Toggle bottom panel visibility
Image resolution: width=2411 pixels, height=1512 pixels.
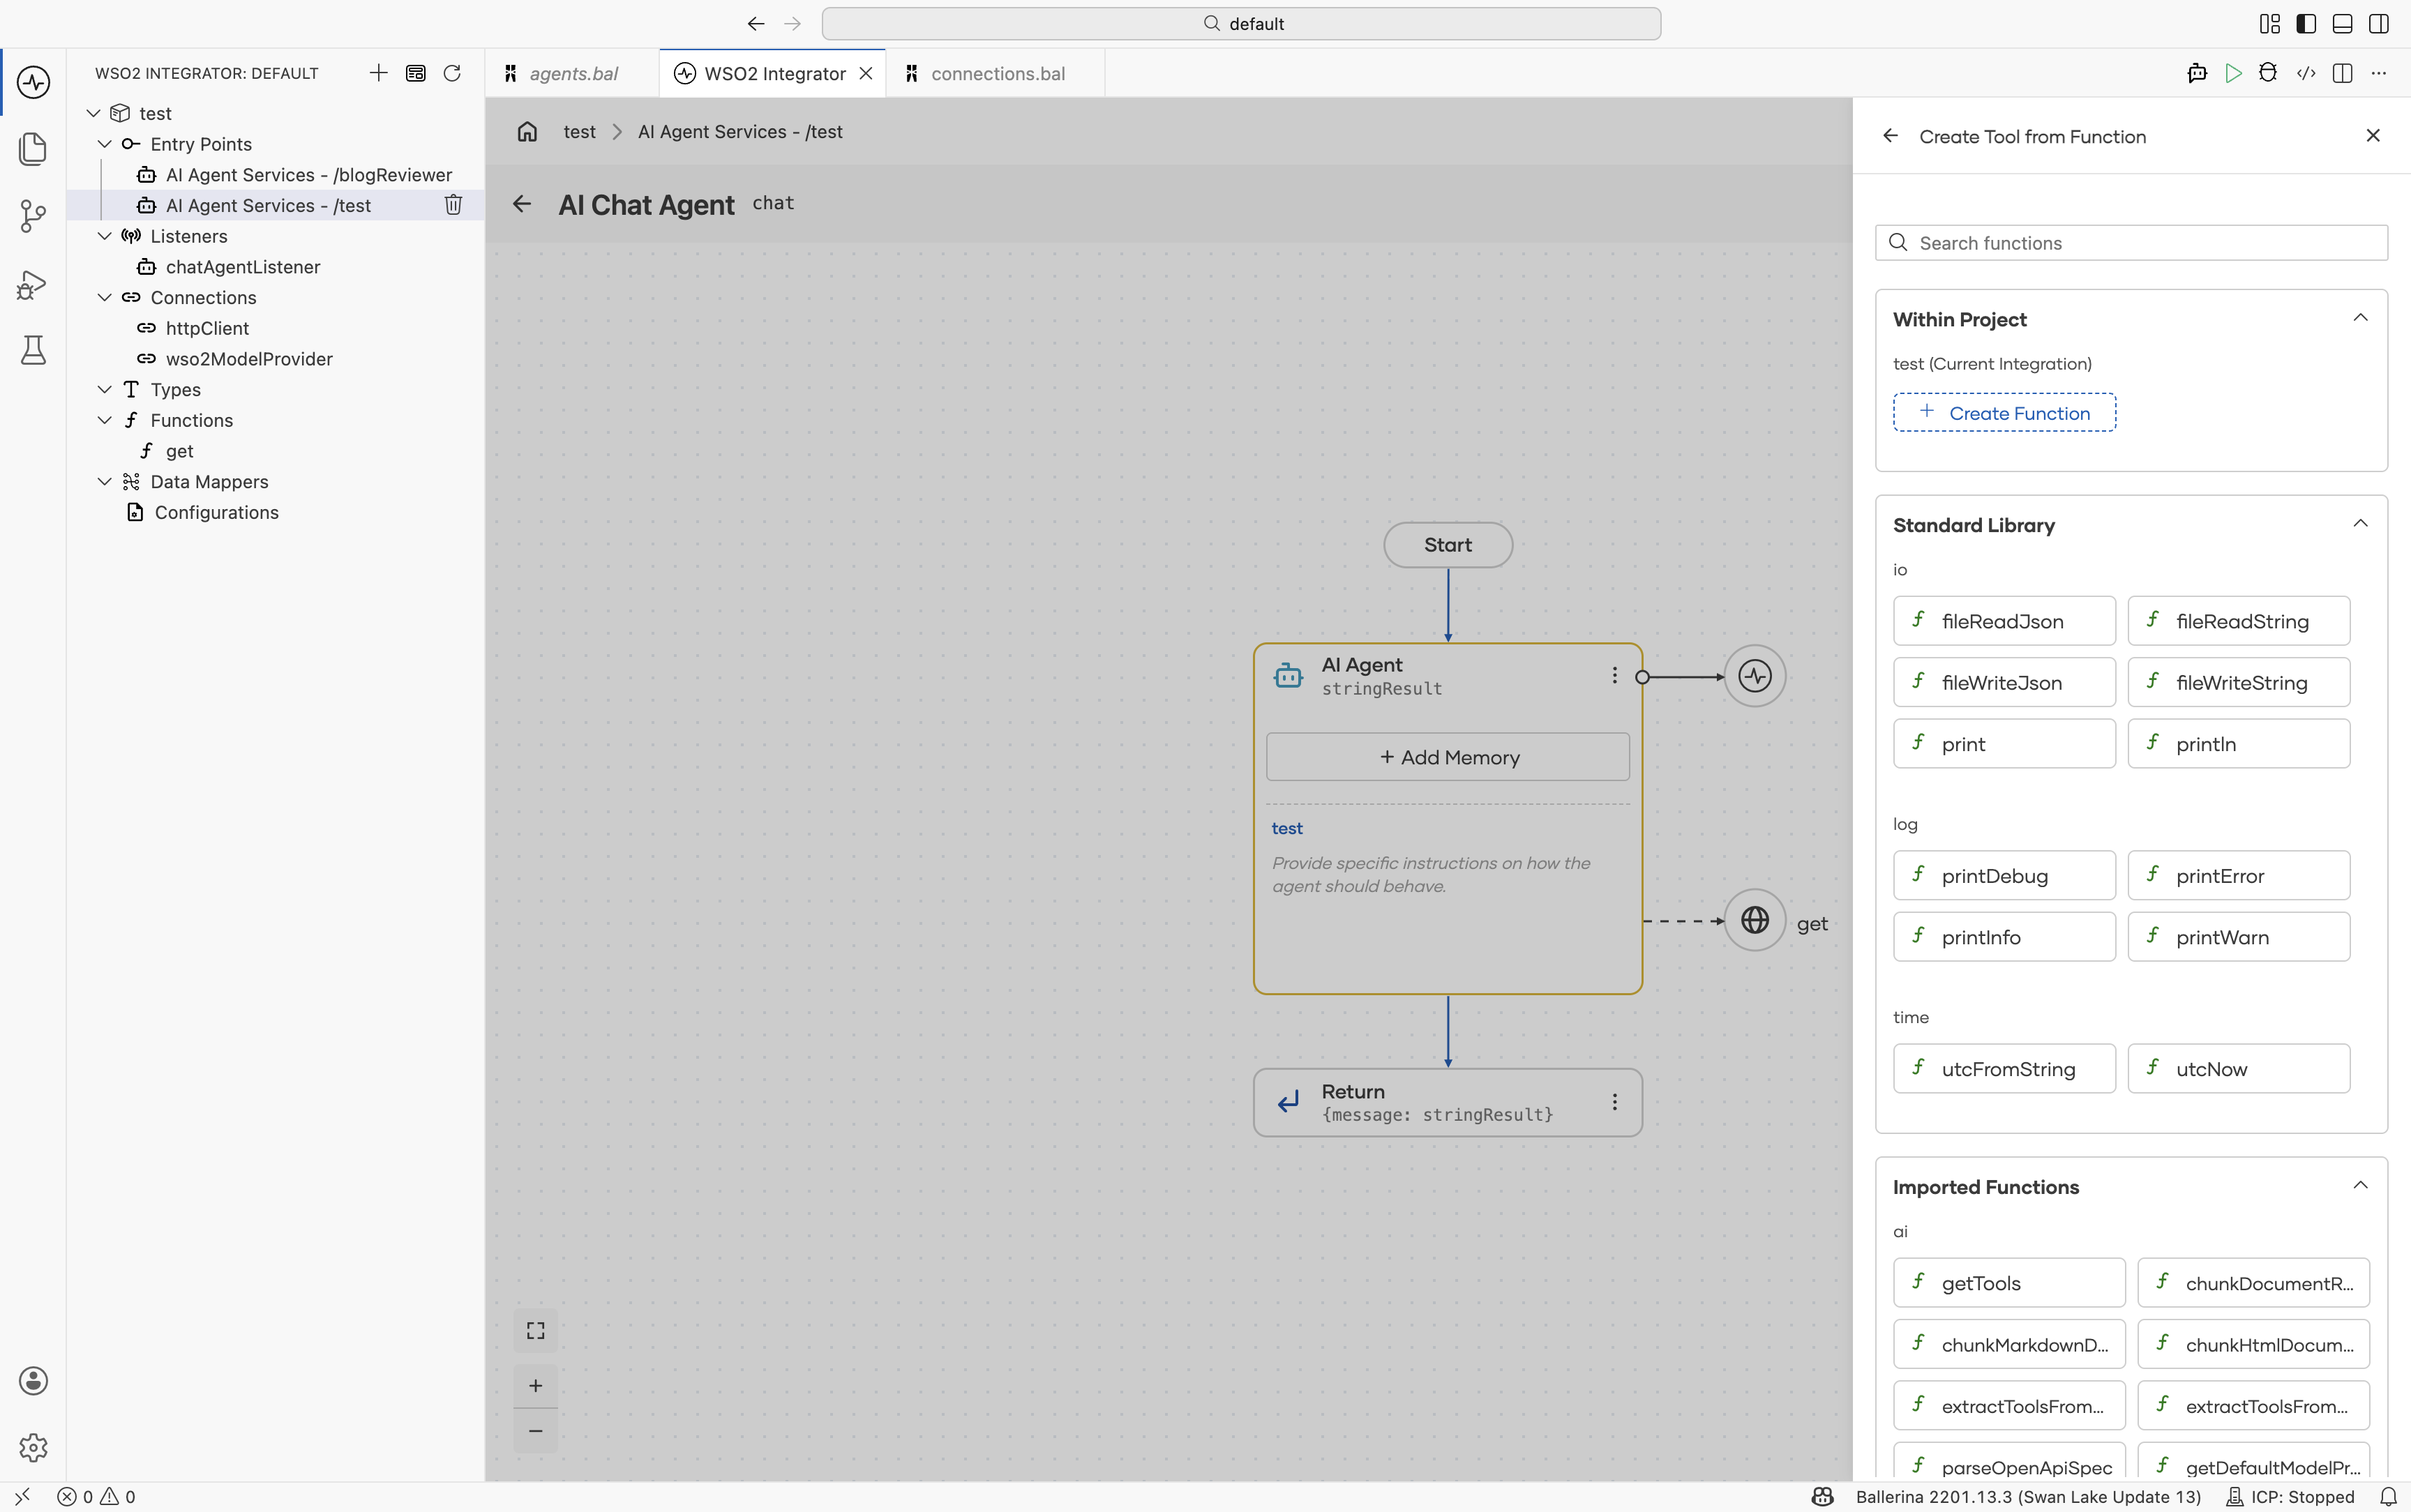click(x=2342, y=24)
